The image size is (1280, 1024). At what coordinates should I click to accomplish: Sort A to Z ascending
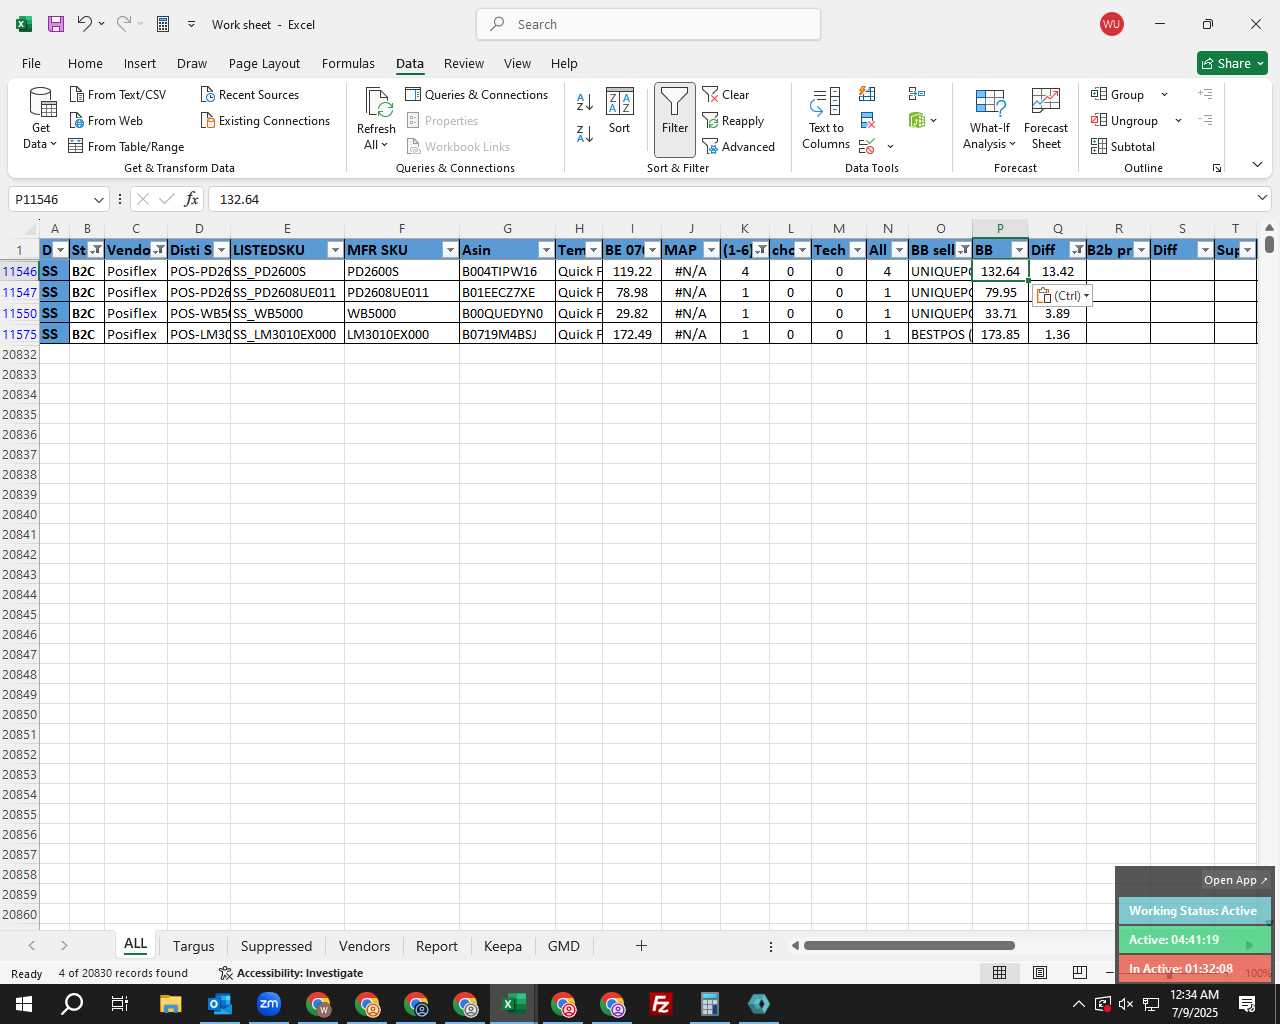point(585,101)
